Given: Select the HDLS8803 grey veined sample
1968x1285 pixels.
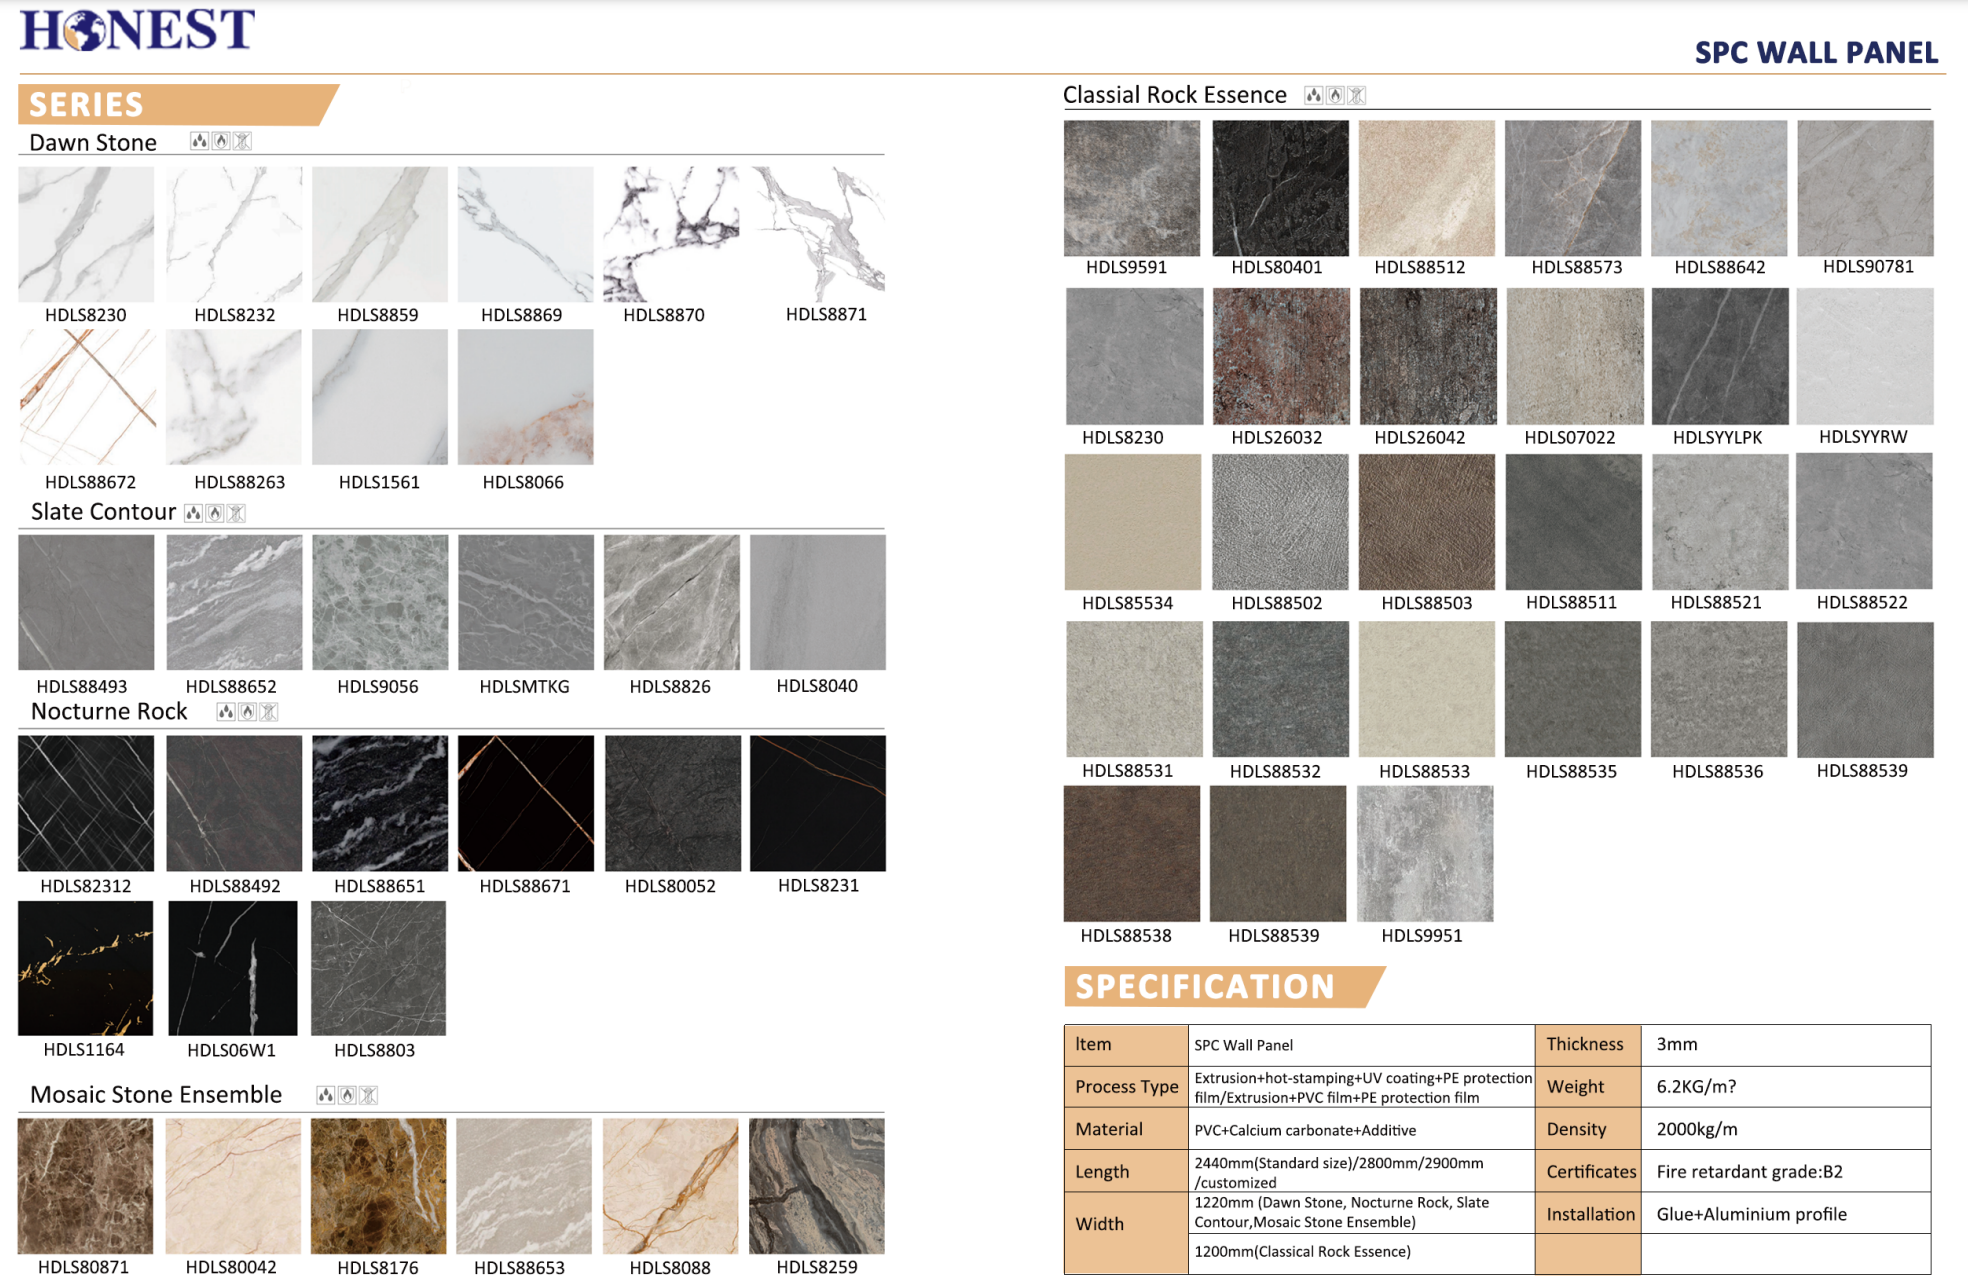Looking at the screenshot, I should point(379,968).
